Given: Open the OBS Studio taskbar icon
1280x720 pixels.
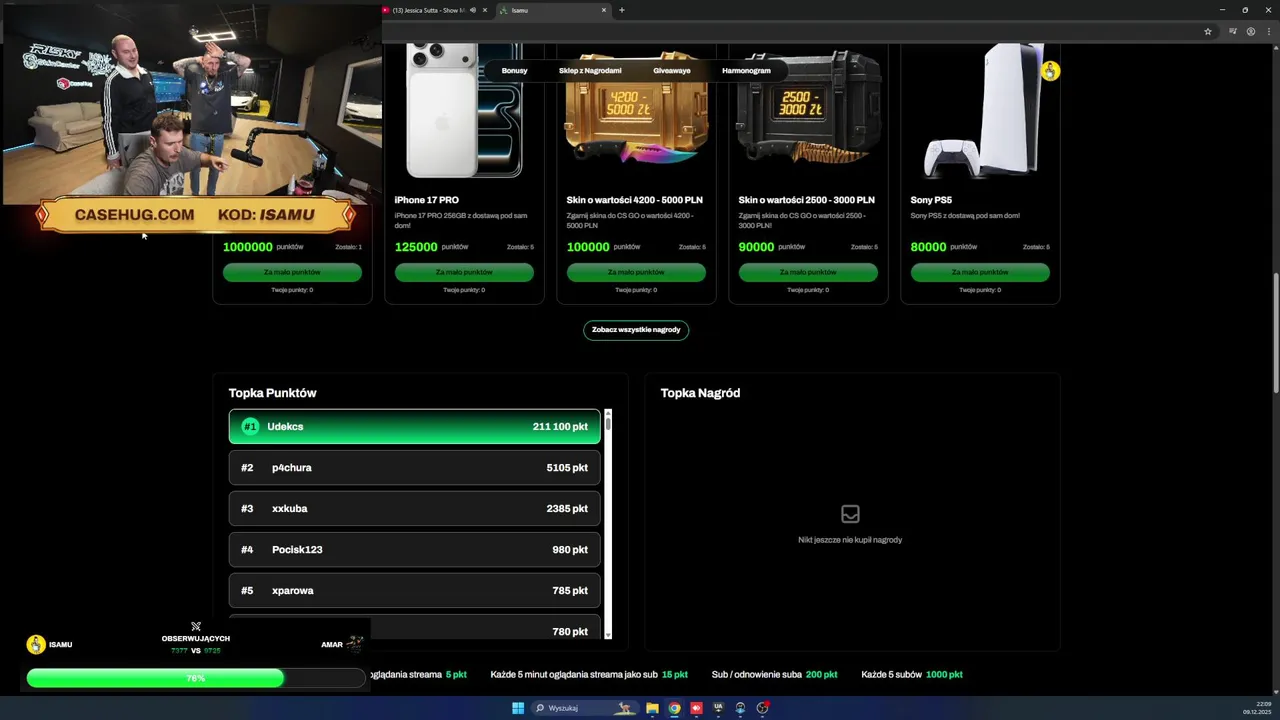Looking at the screenshot, I should tap(762, 708).
